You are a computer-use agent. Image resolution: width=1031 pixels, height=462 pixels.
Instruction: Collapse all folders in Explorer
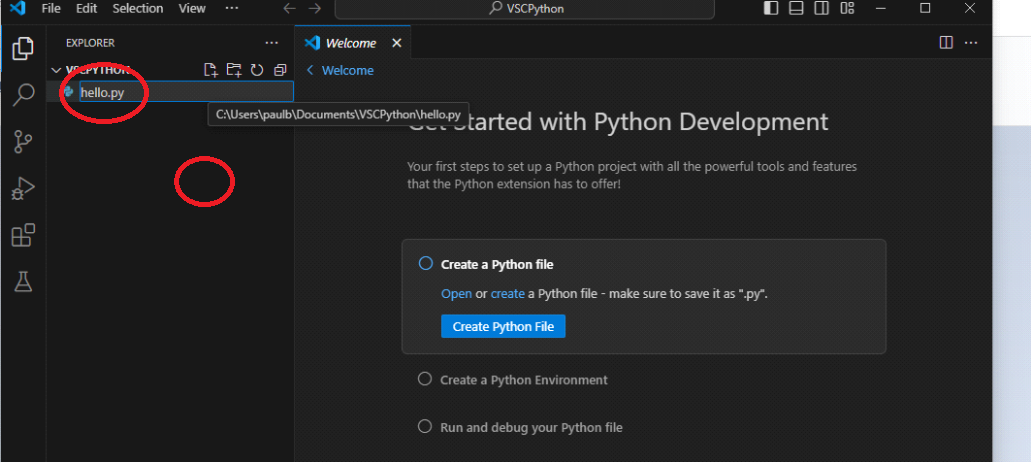(280, 70)
